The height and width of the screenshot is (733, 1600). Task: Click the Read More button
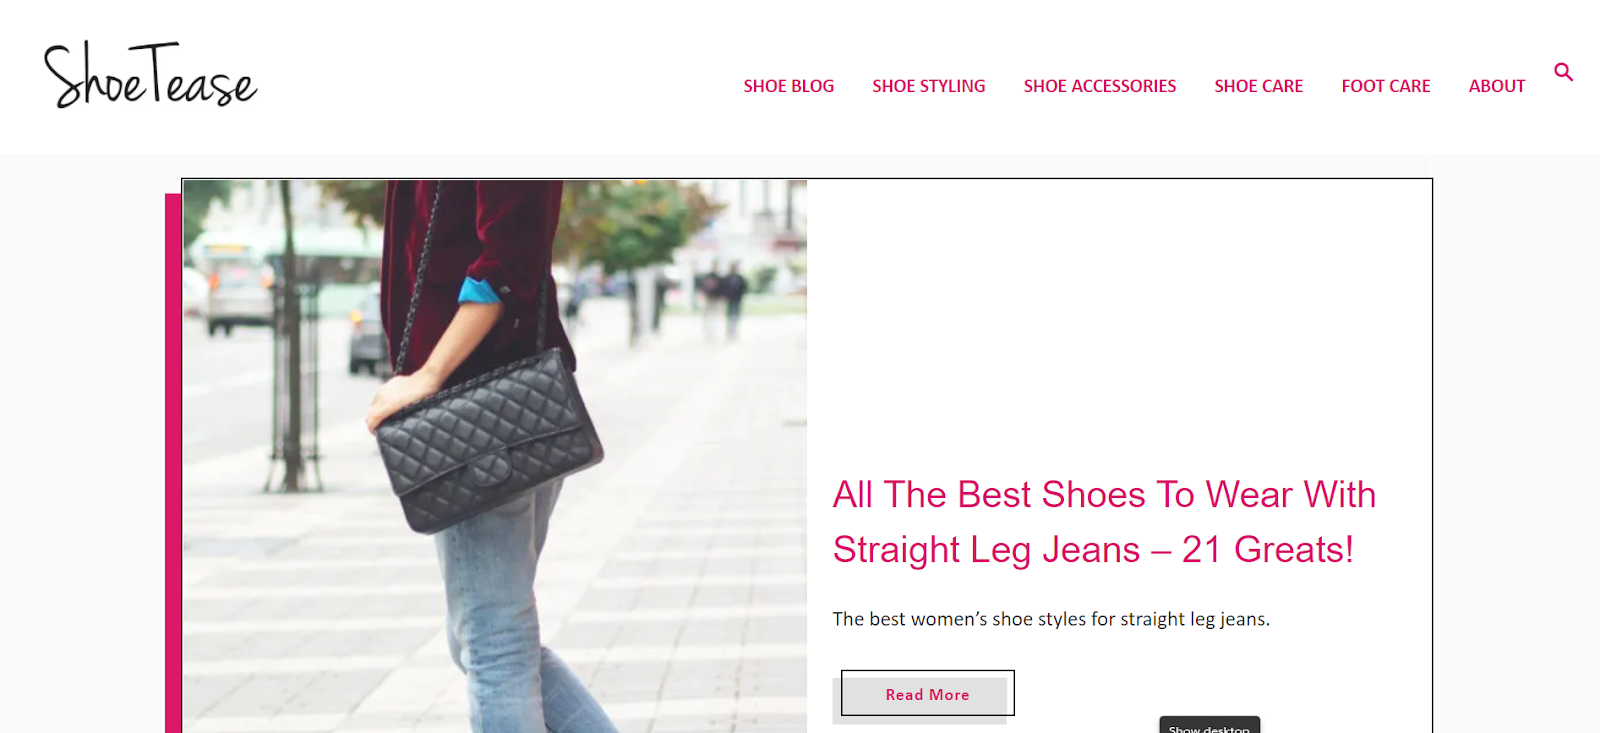click(x=927, y=694)
